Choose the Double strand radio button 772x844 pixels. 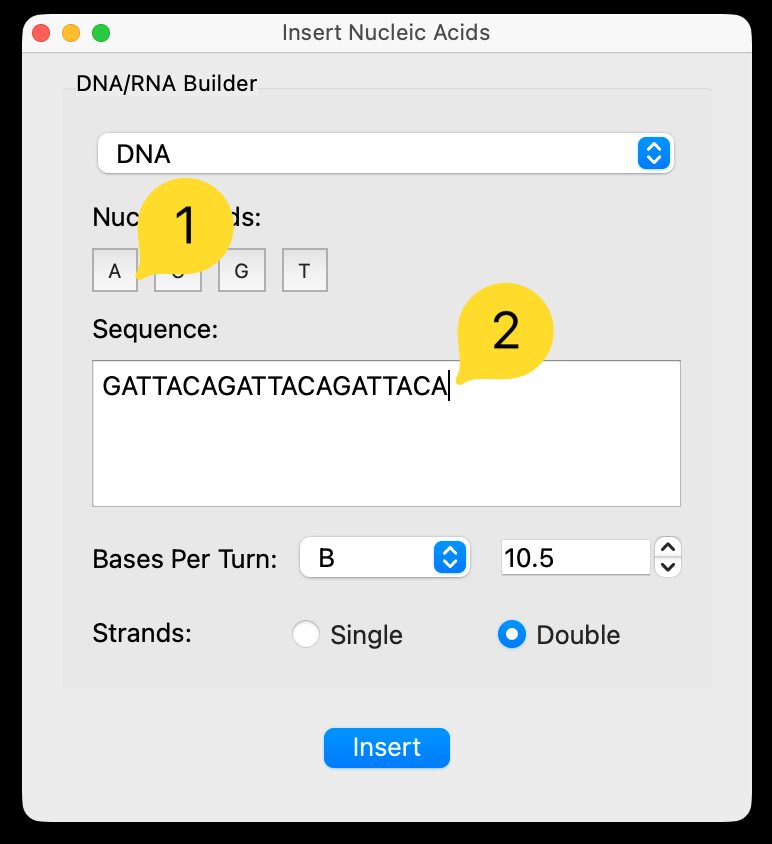tap(512, 635)
